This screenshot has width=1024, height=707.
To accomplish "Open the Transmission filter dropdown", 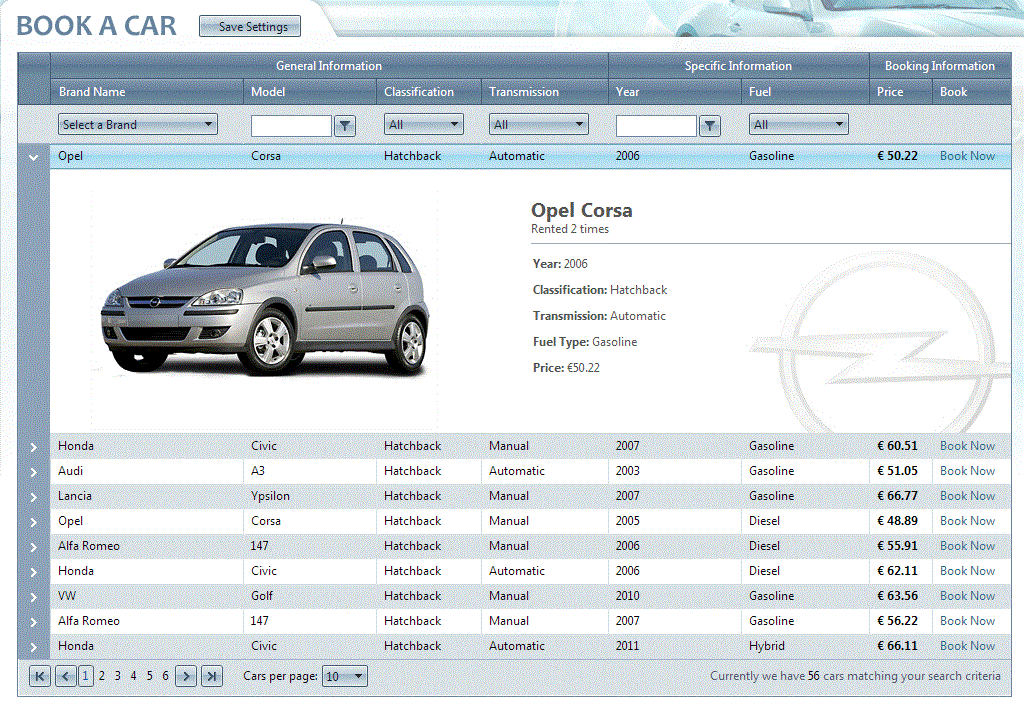I will (x=539, y=125).
